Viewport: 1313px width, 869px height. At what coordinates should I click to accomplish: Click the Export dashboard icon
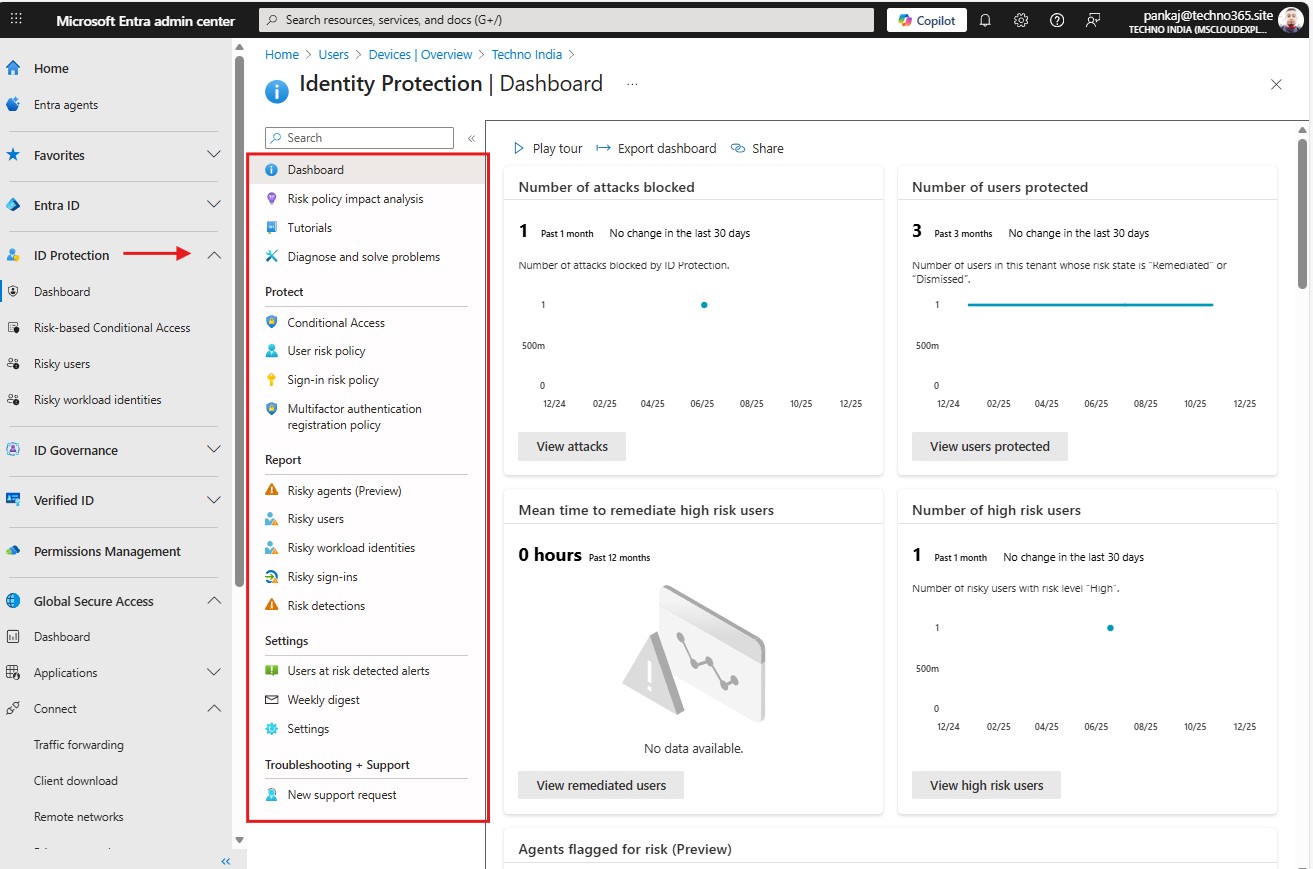coord(603,148)
